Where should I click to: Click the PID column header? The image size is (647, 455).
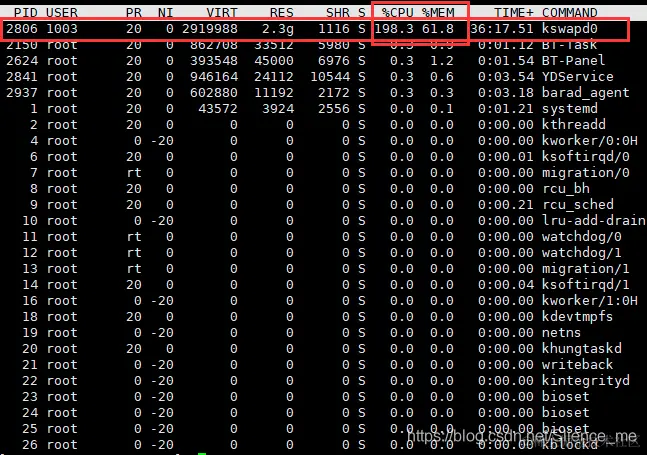pos(26,12)
